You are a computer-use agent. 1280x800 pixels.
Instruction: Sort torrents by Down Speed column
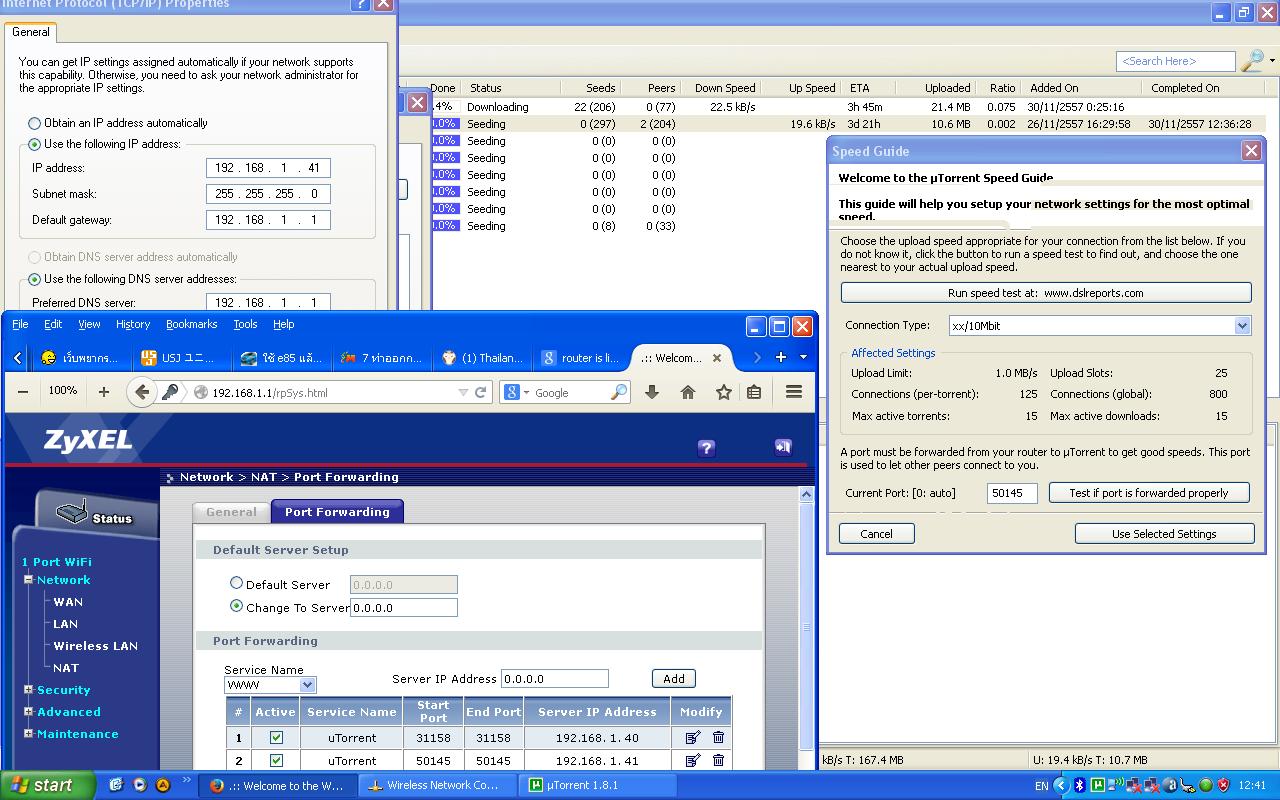click(725, 88)
